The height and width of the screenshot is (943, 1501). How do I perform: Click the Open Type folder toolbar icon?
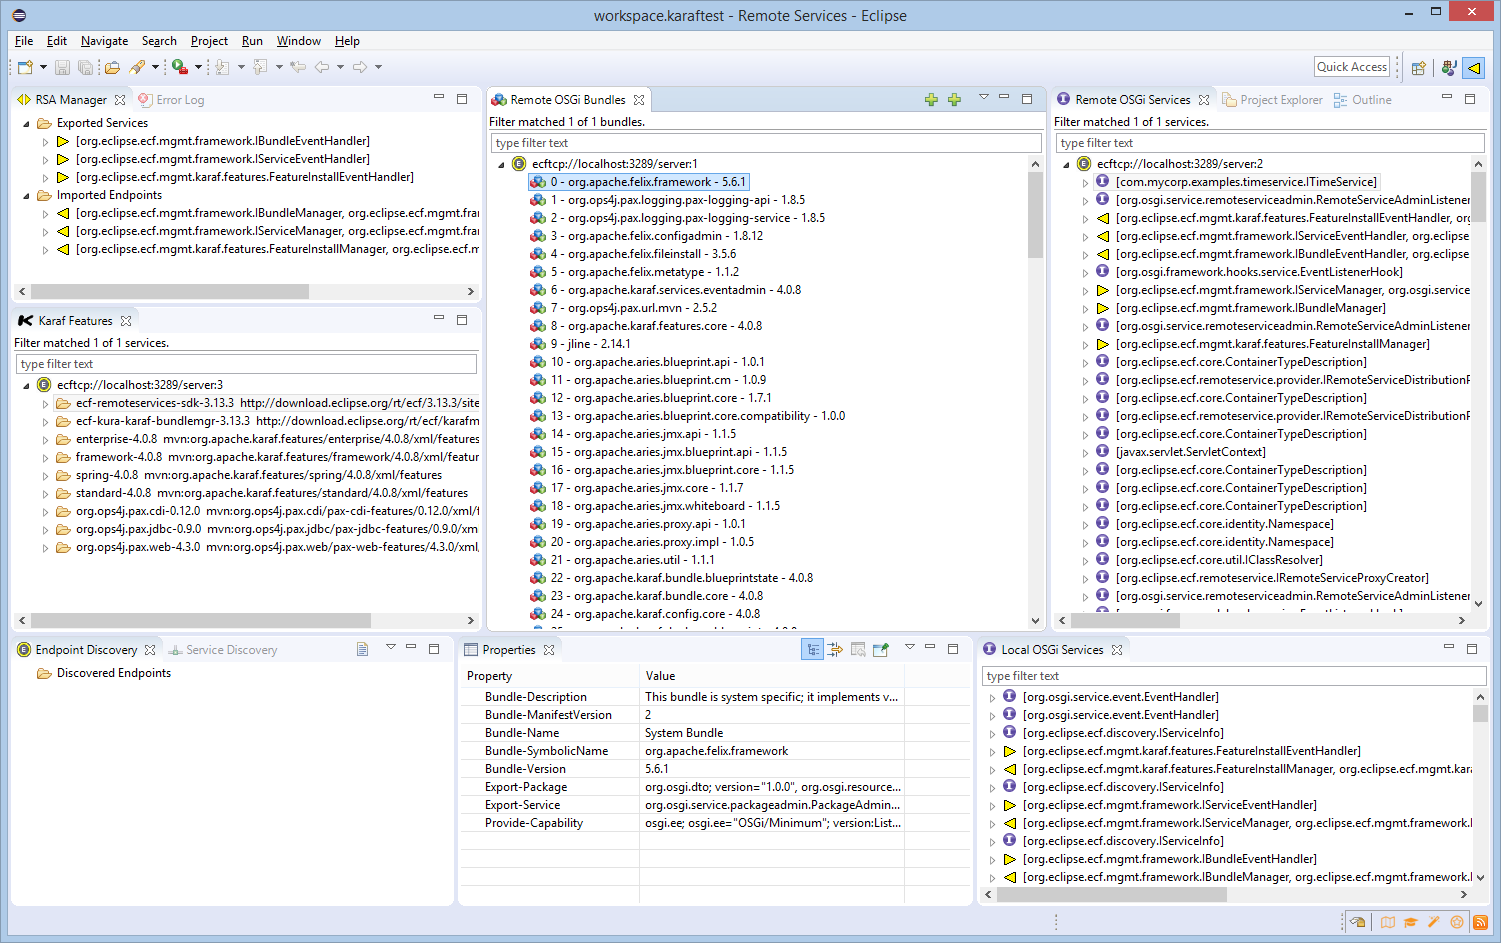[112, 67]
